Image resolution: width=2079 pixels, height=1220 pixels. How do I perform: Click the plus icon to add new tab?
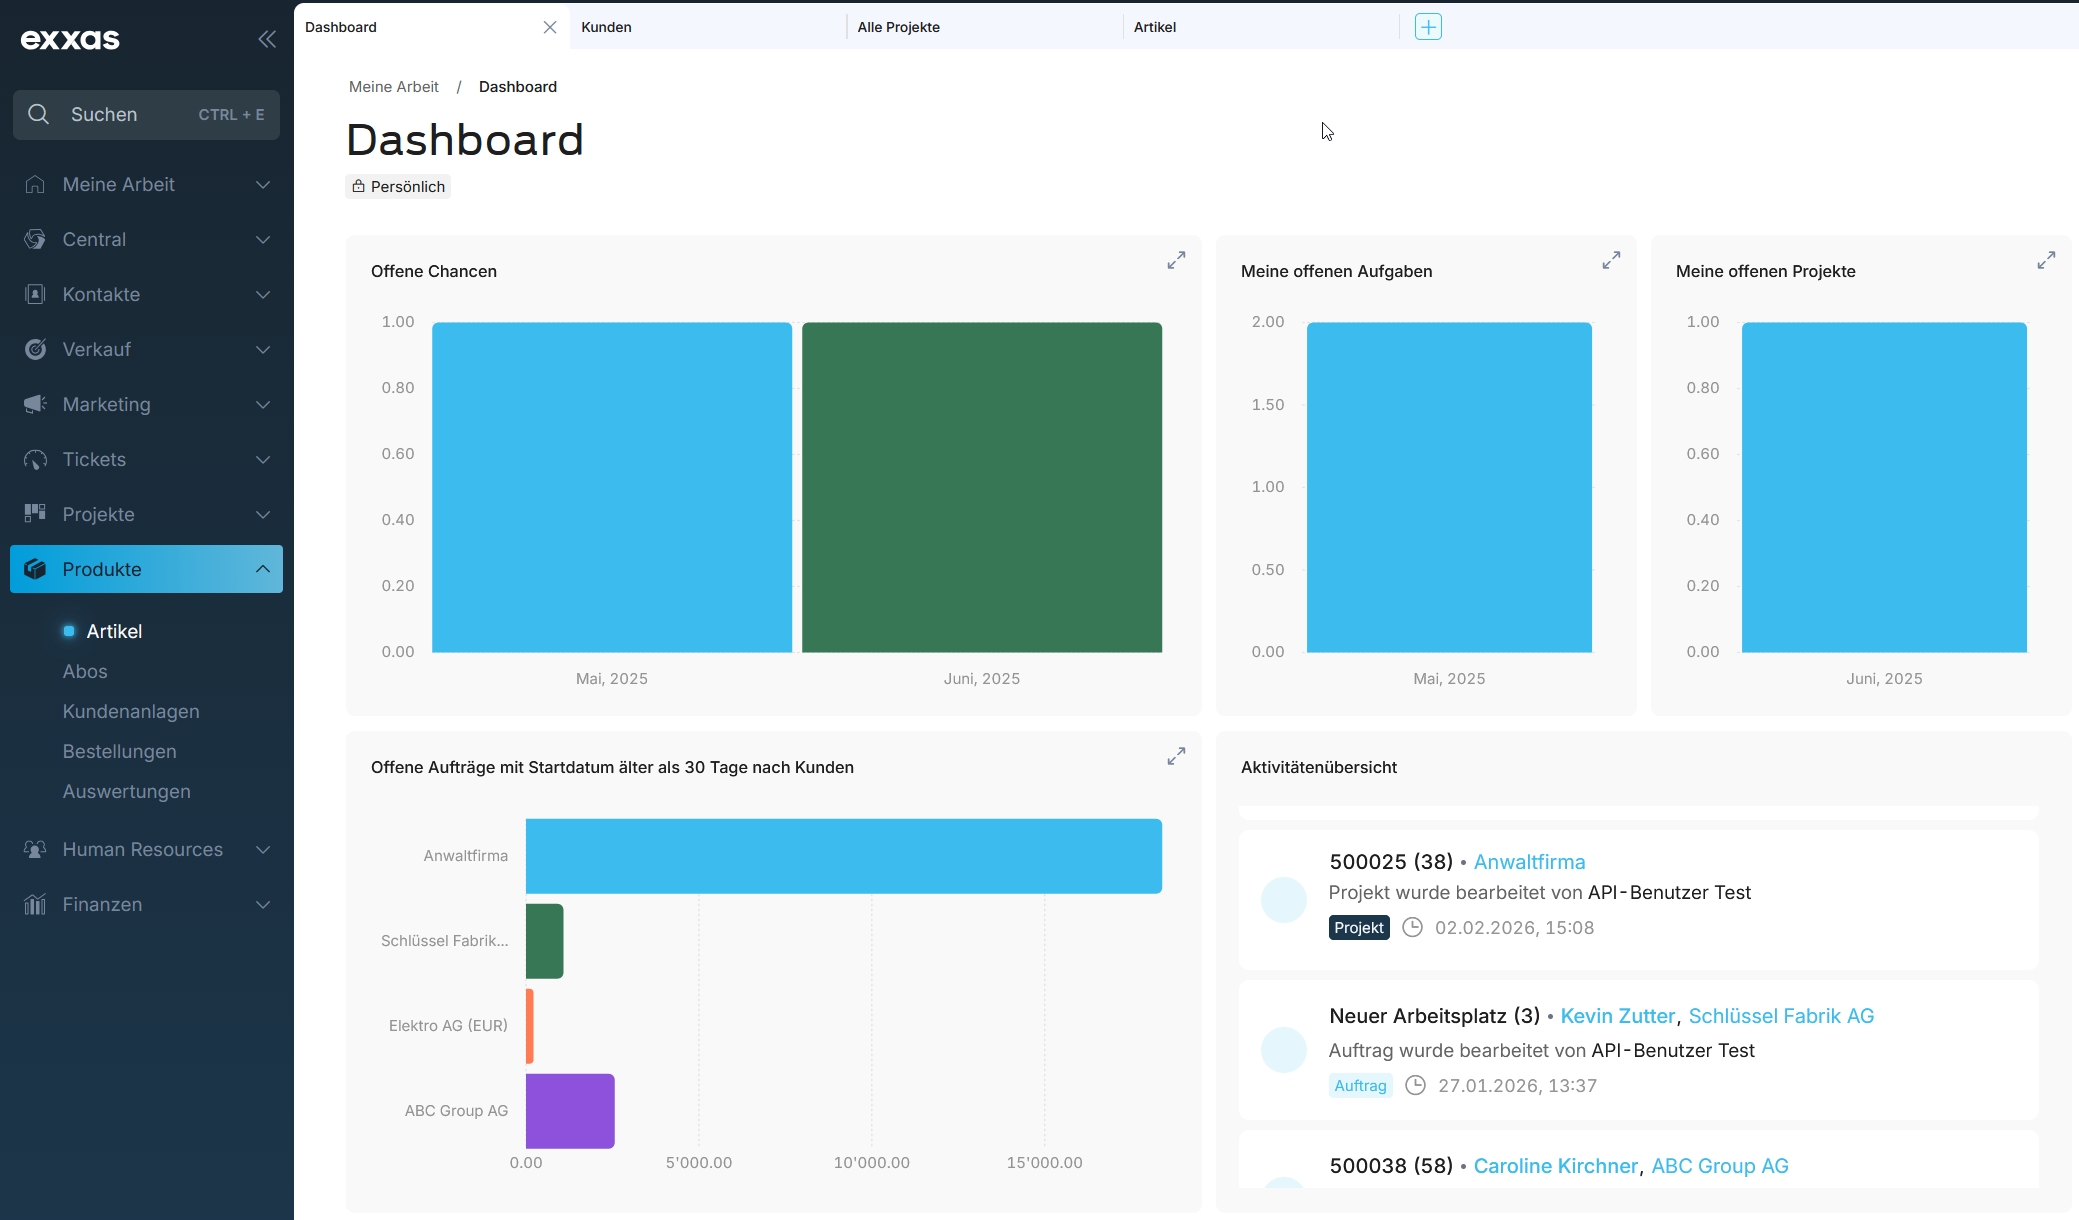click(x=1428, y=27)
